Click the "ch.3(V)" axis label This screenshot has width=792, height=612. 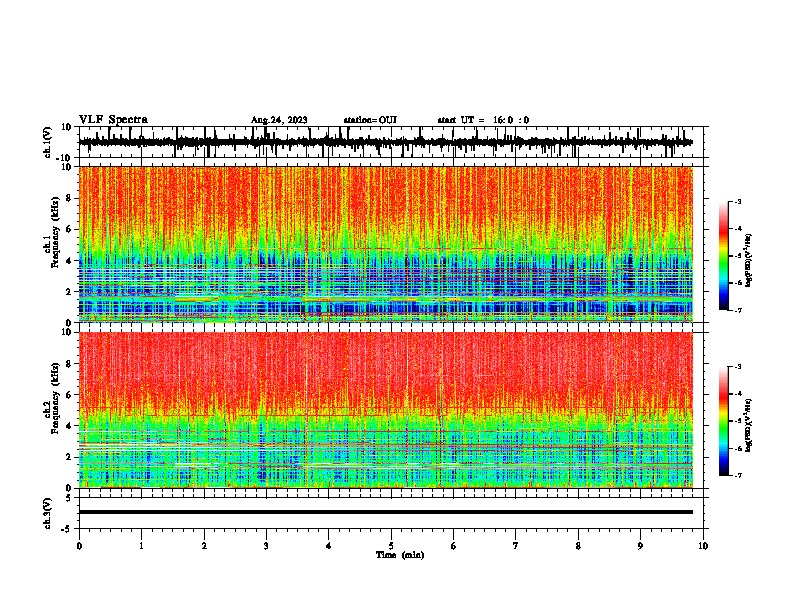(x=48, y=513)
